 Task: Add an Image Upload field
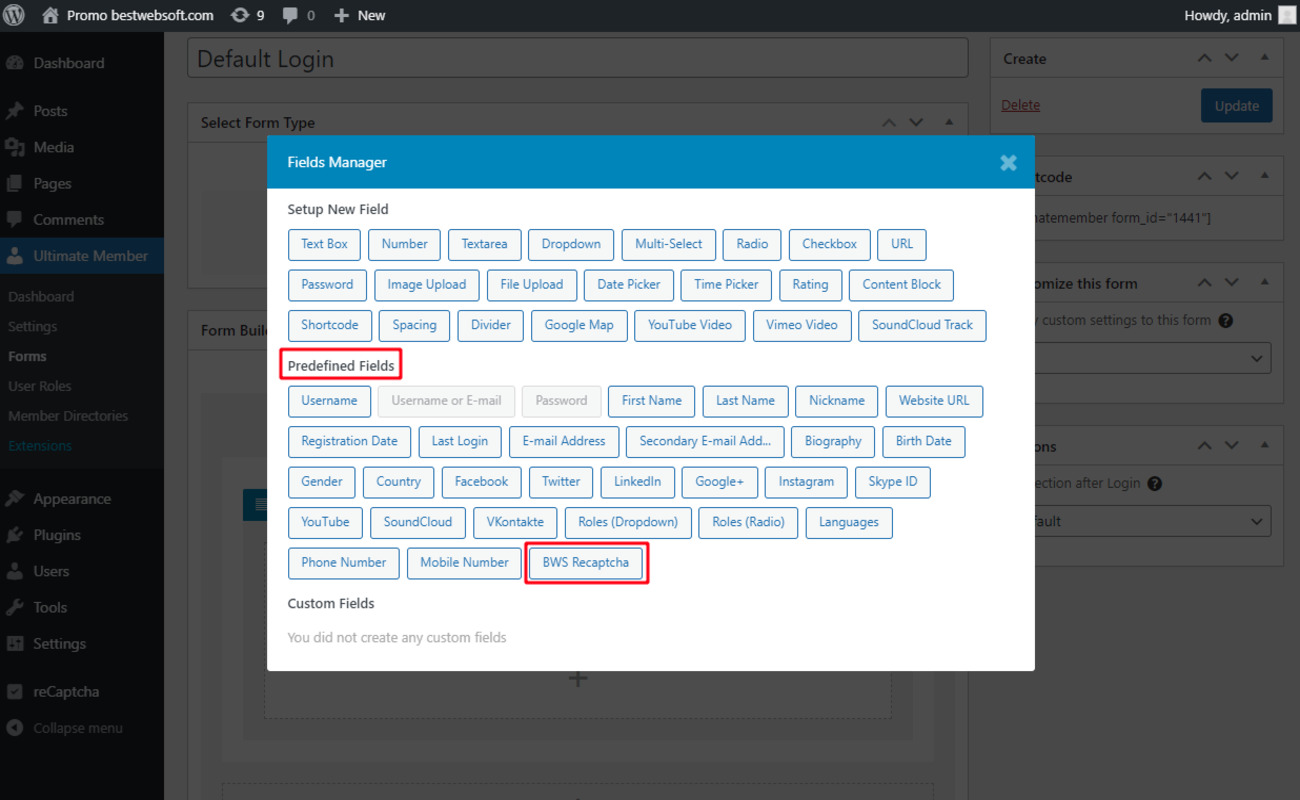(427, 284)
